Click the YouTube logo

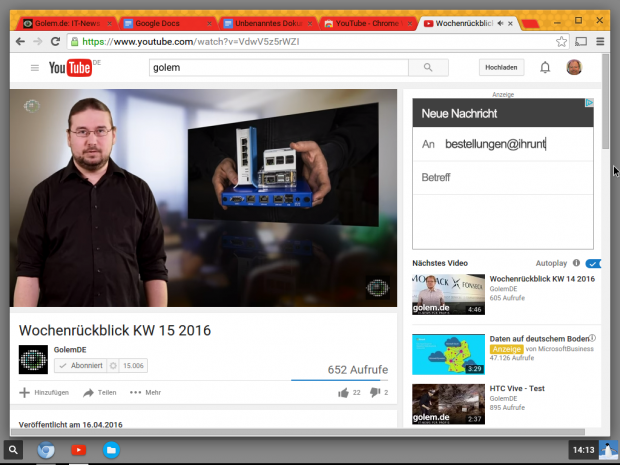pyautogui.click(x=71, y=68)
